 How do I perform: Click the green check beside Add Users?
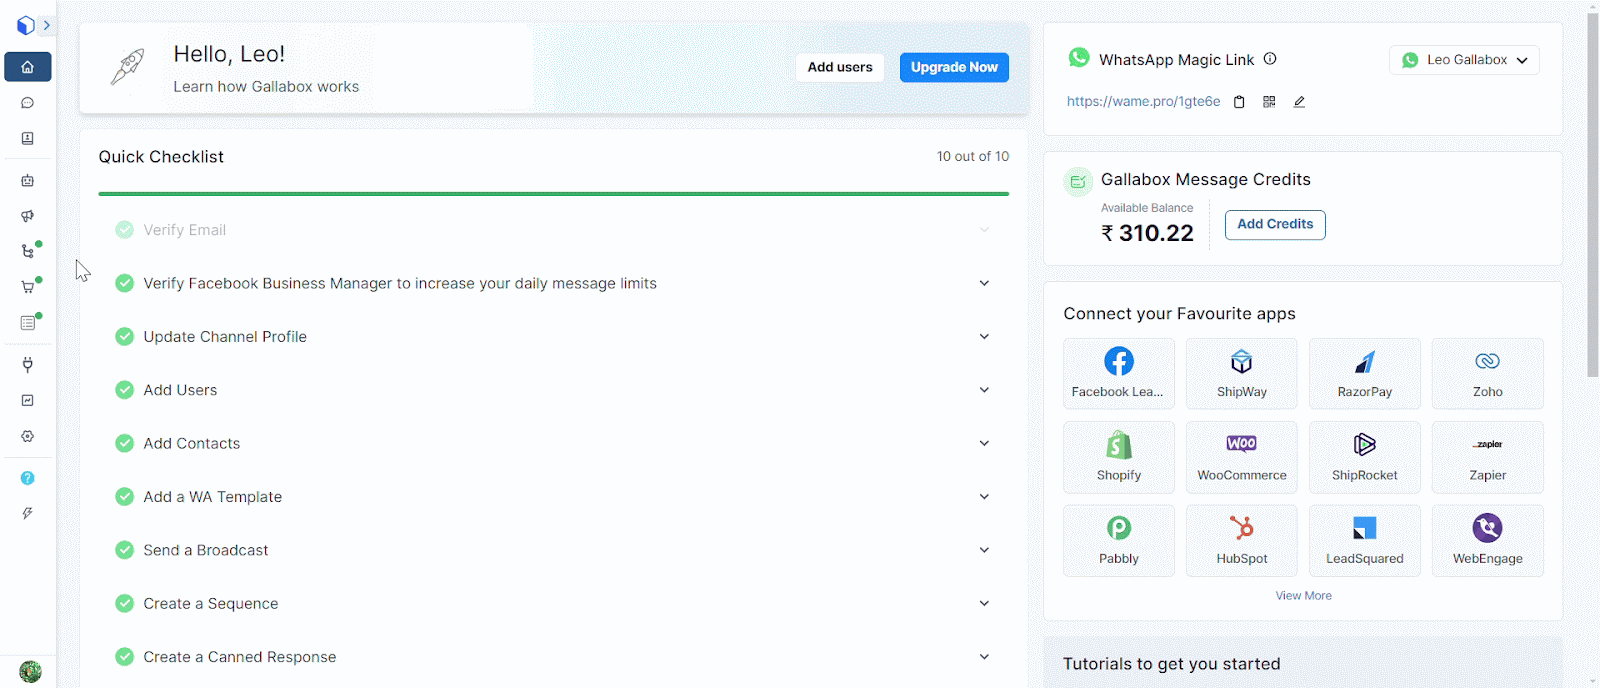tap(125, 390)
